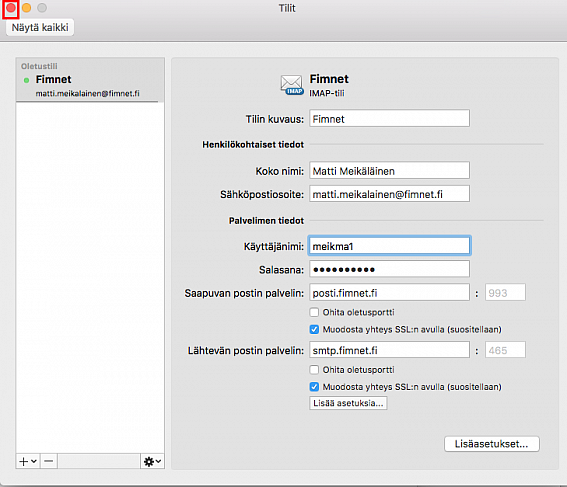The image size is (567, 487).
Task: Edit the Sähköpostiosoite field
Action: 389,194
